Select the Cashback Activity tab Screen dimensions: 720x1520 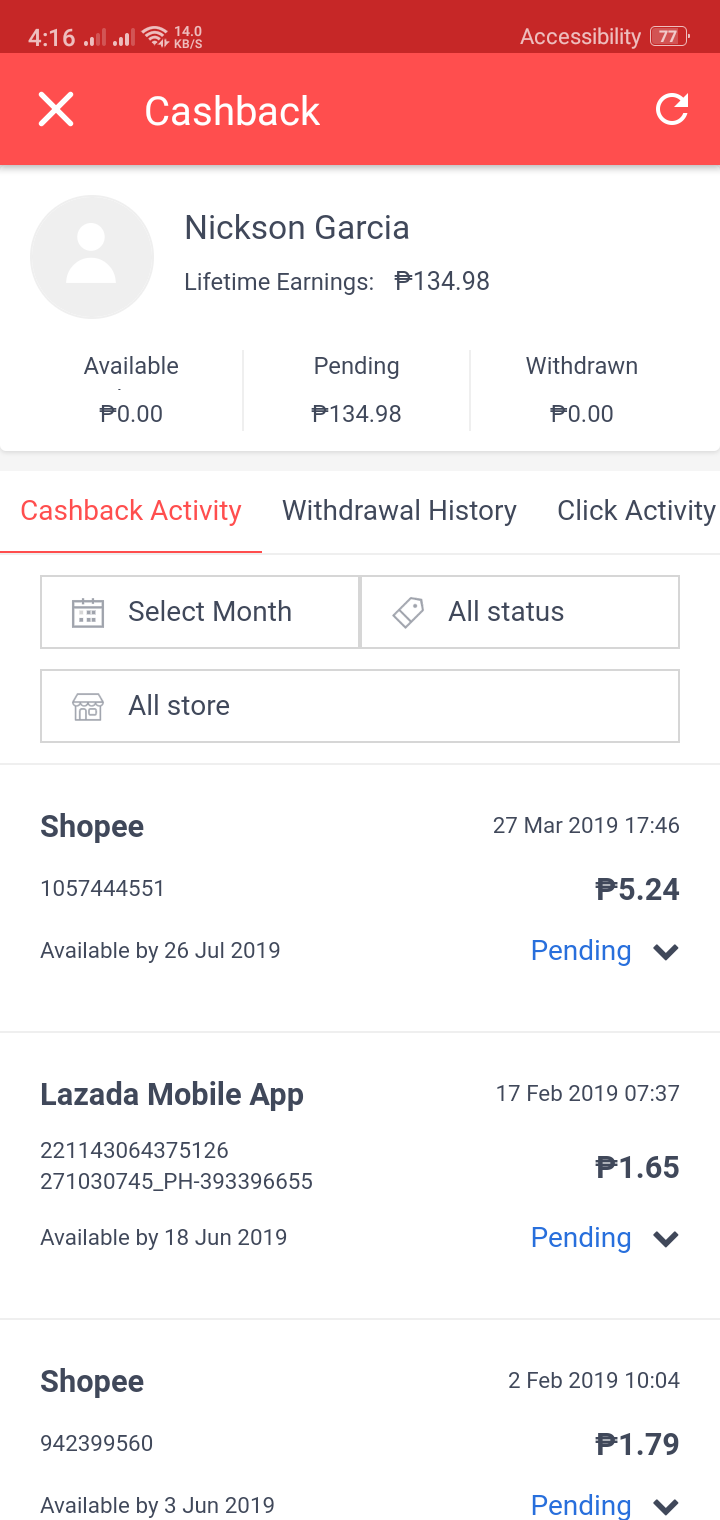tap(131, 511)
